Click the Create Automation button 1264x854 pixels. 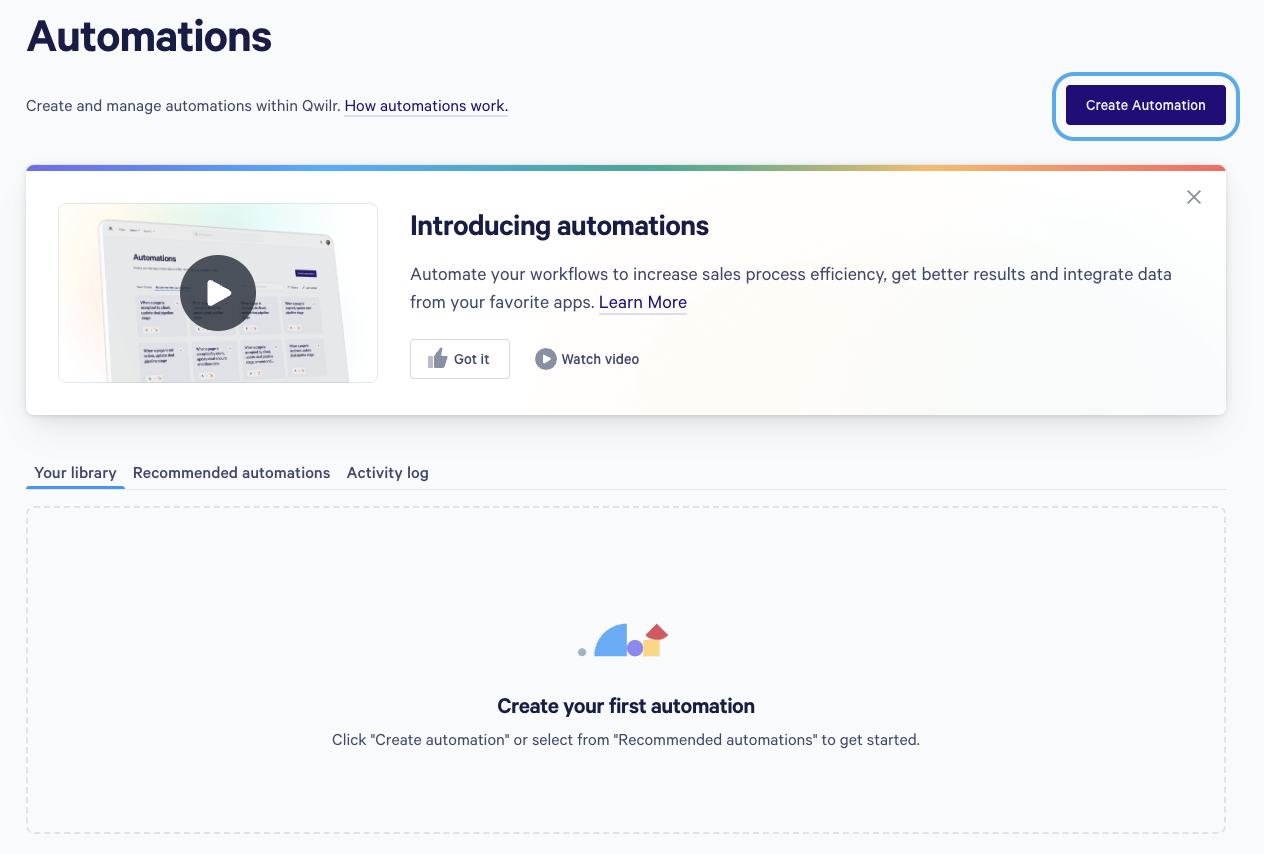(1145, 105)
